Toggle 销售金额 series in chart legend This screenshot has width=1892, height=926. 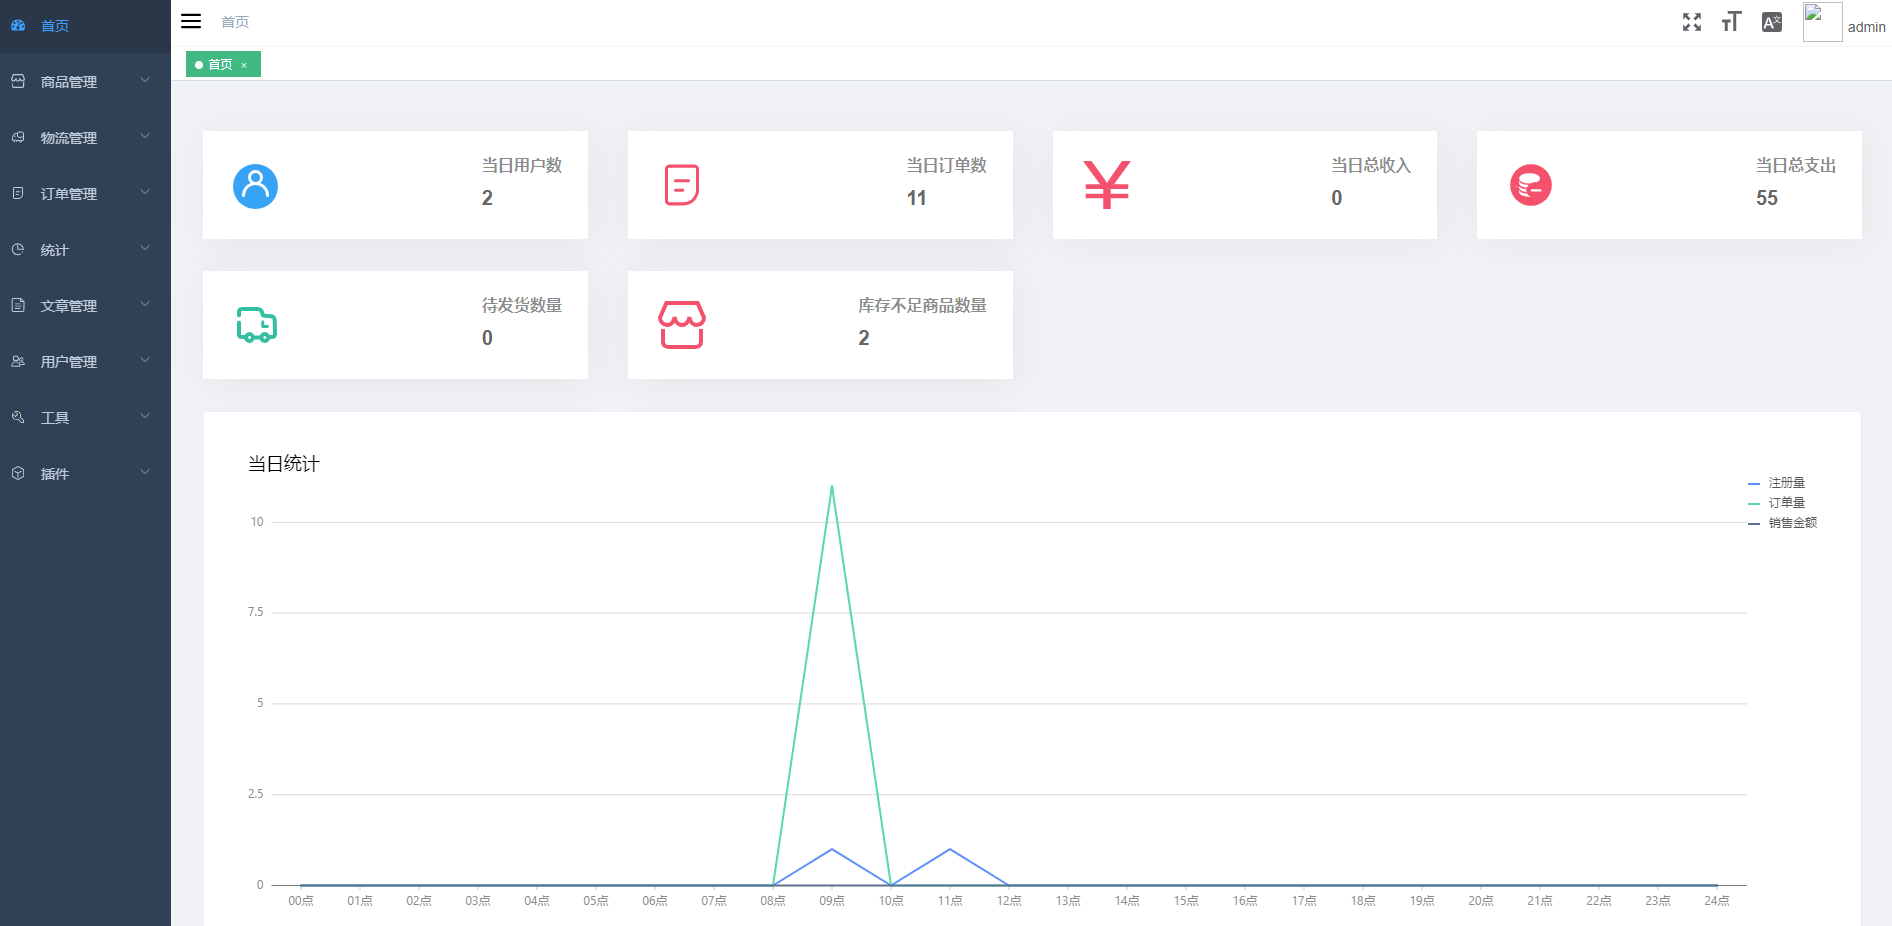click(1783, 523)
